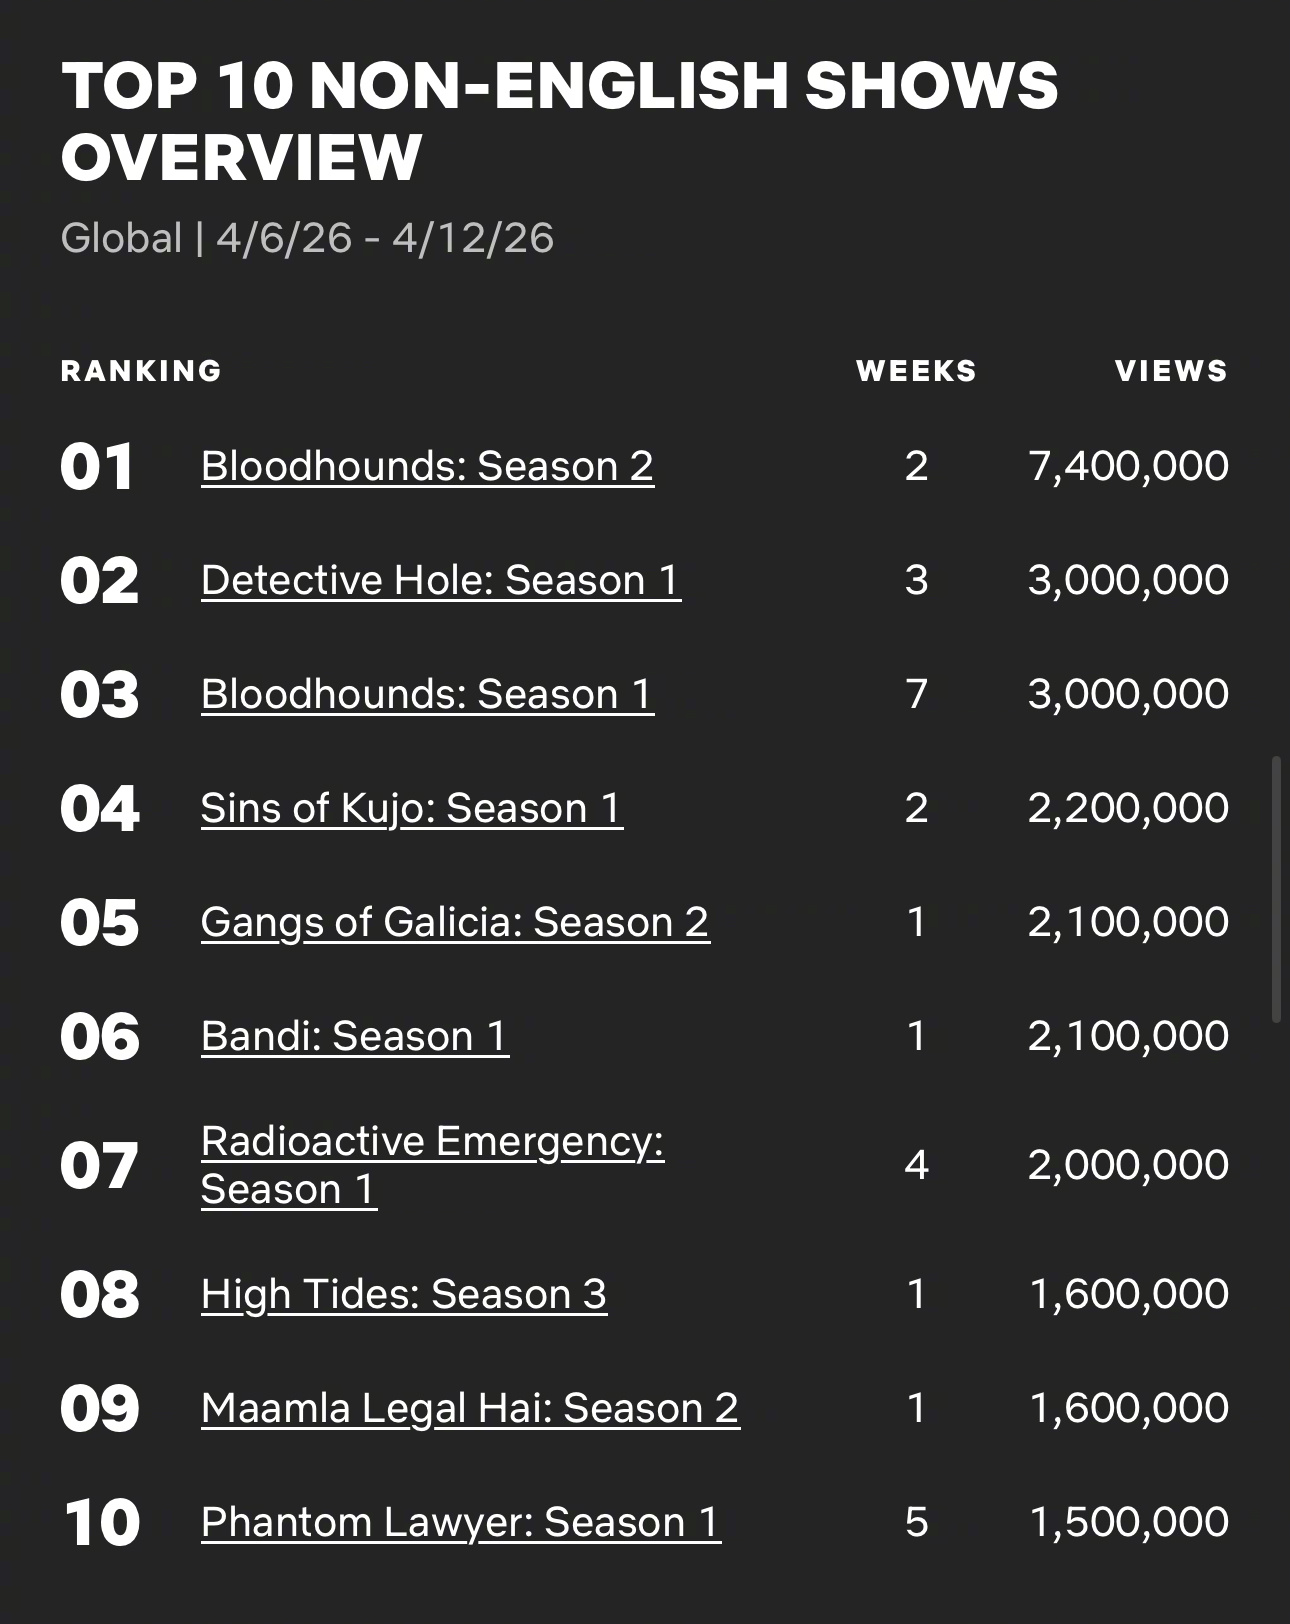Open Sins of Kujo: Season 1

point(412,808)
